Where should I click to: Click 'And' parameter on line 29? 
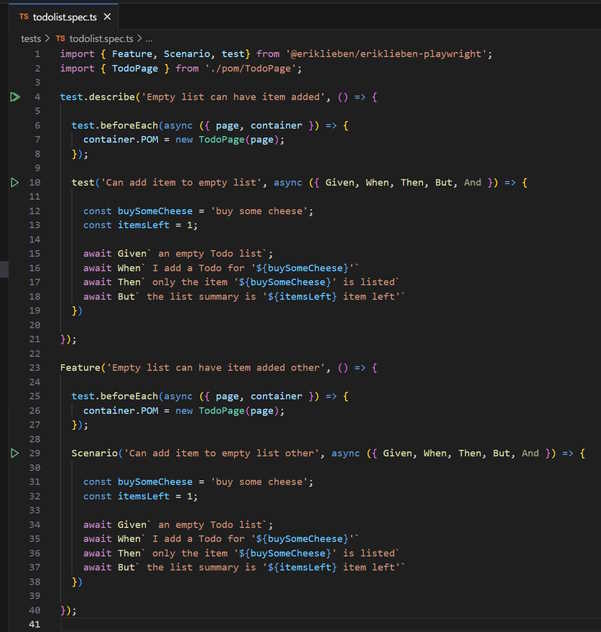pyautogui.click(x=530, y=453)
